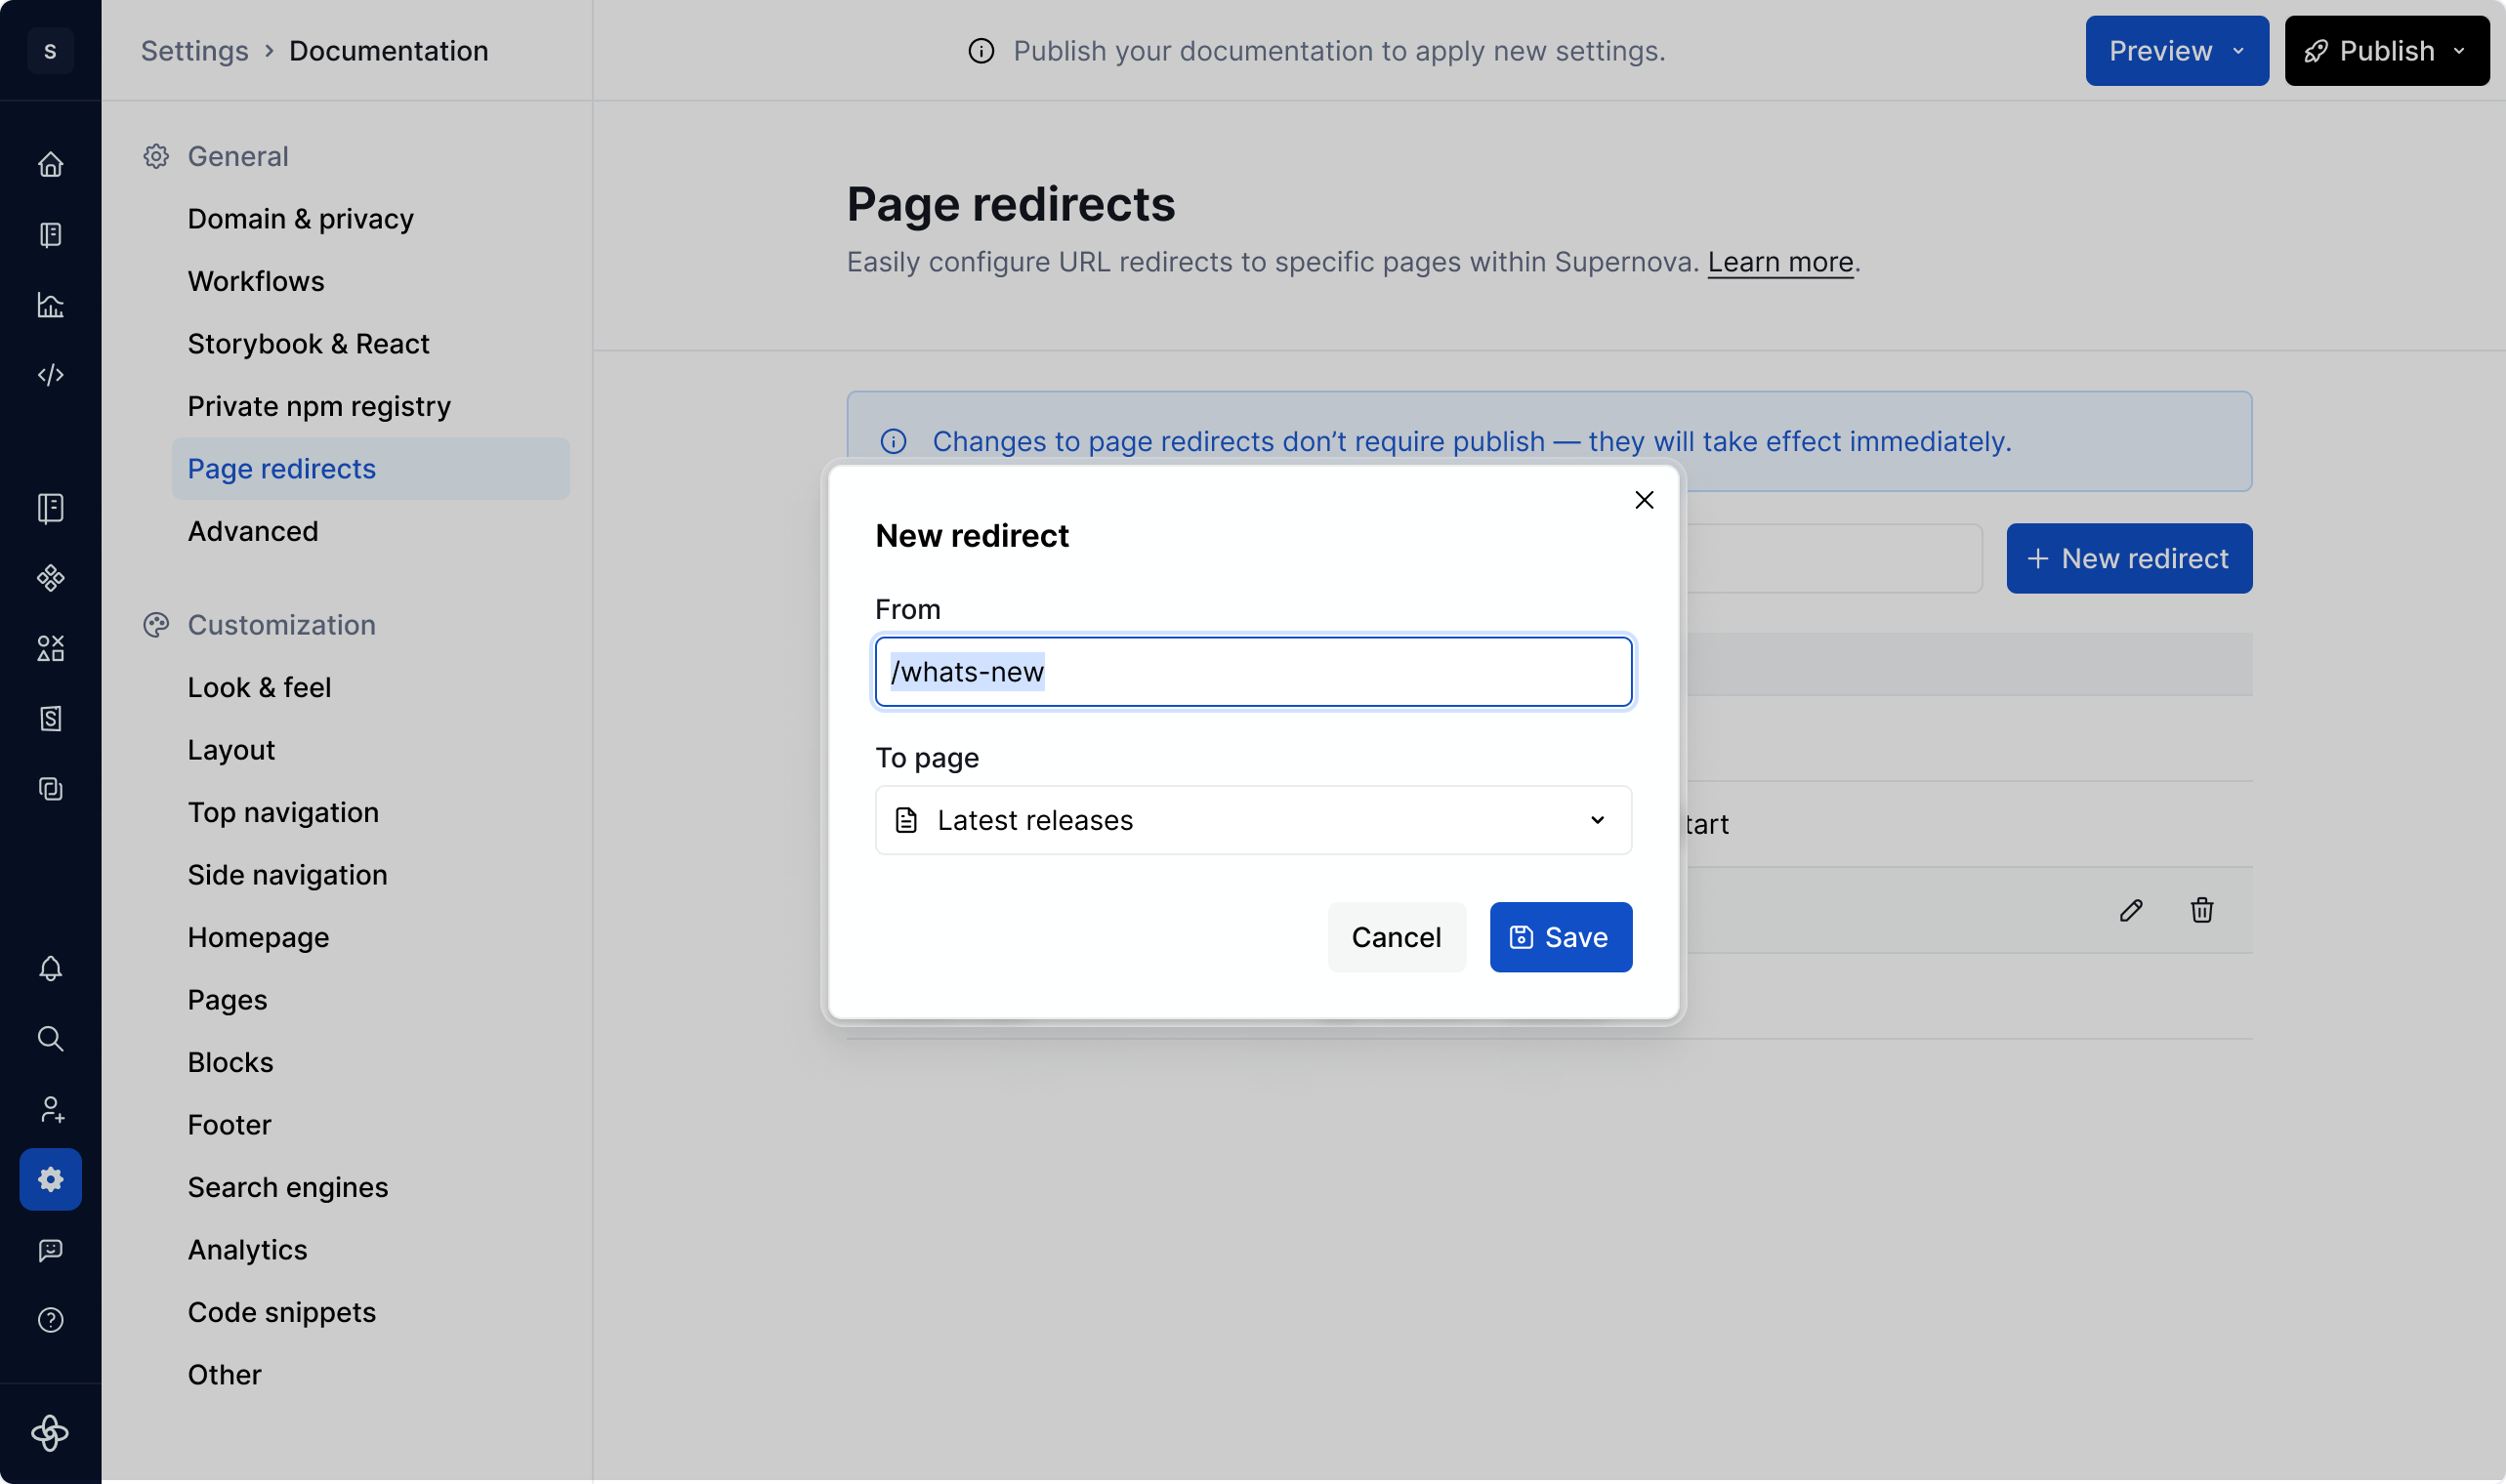
Task: Start a search using the magnifier icon
Action: tap(50, 1038)
